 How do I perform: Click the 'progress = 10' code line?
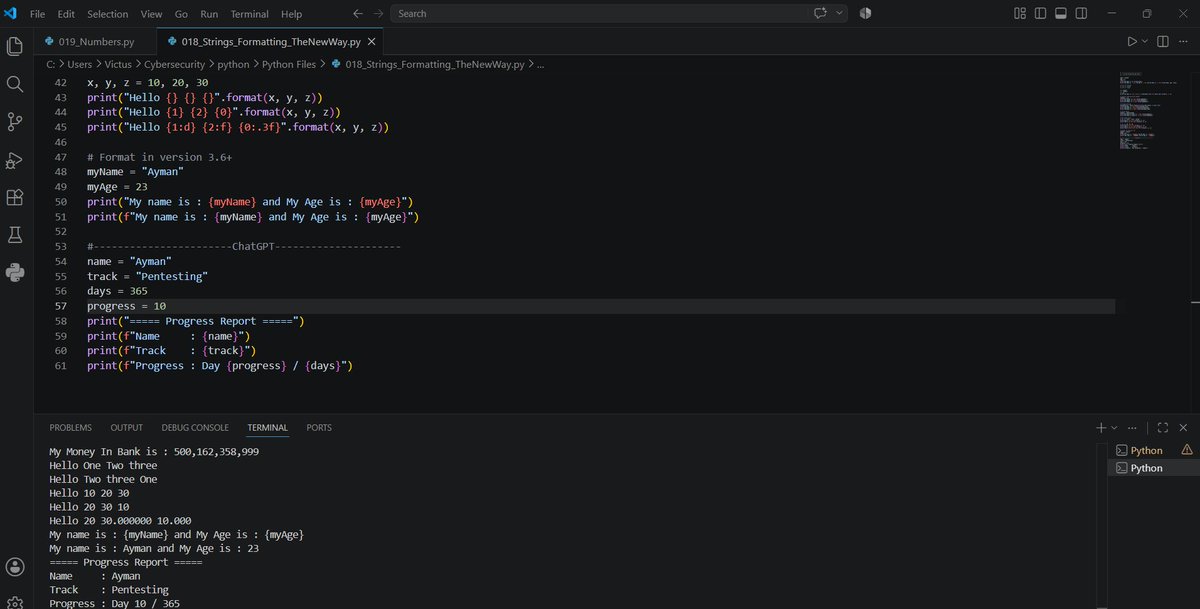(126, 306)
